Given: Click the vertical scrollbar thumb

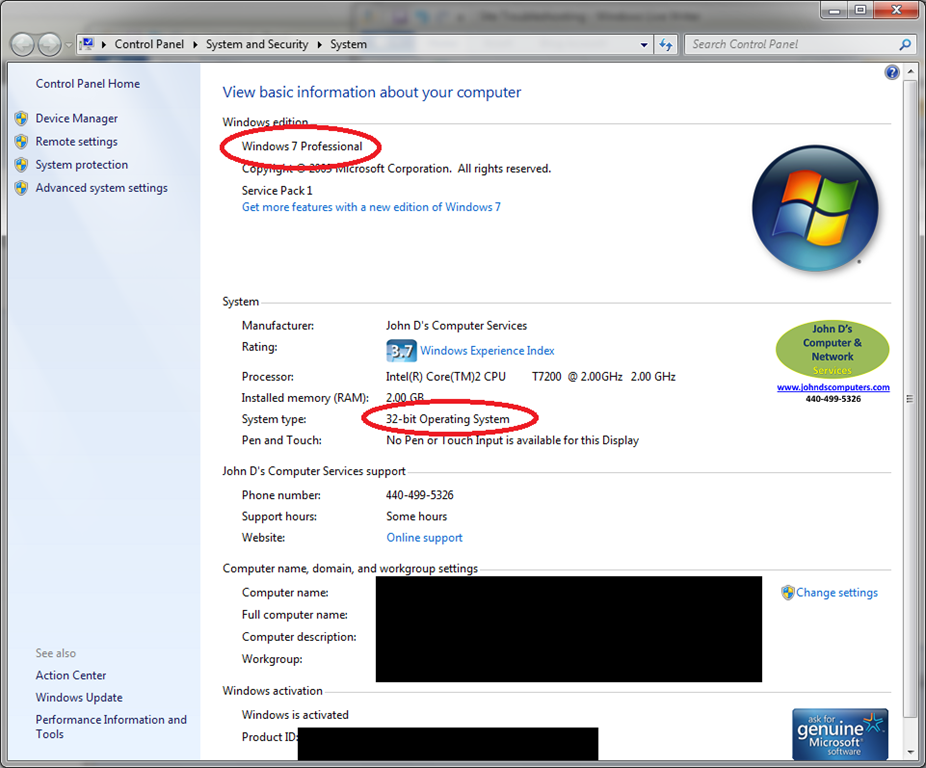Looking at the screenshot, I should [x=910, y=399].
